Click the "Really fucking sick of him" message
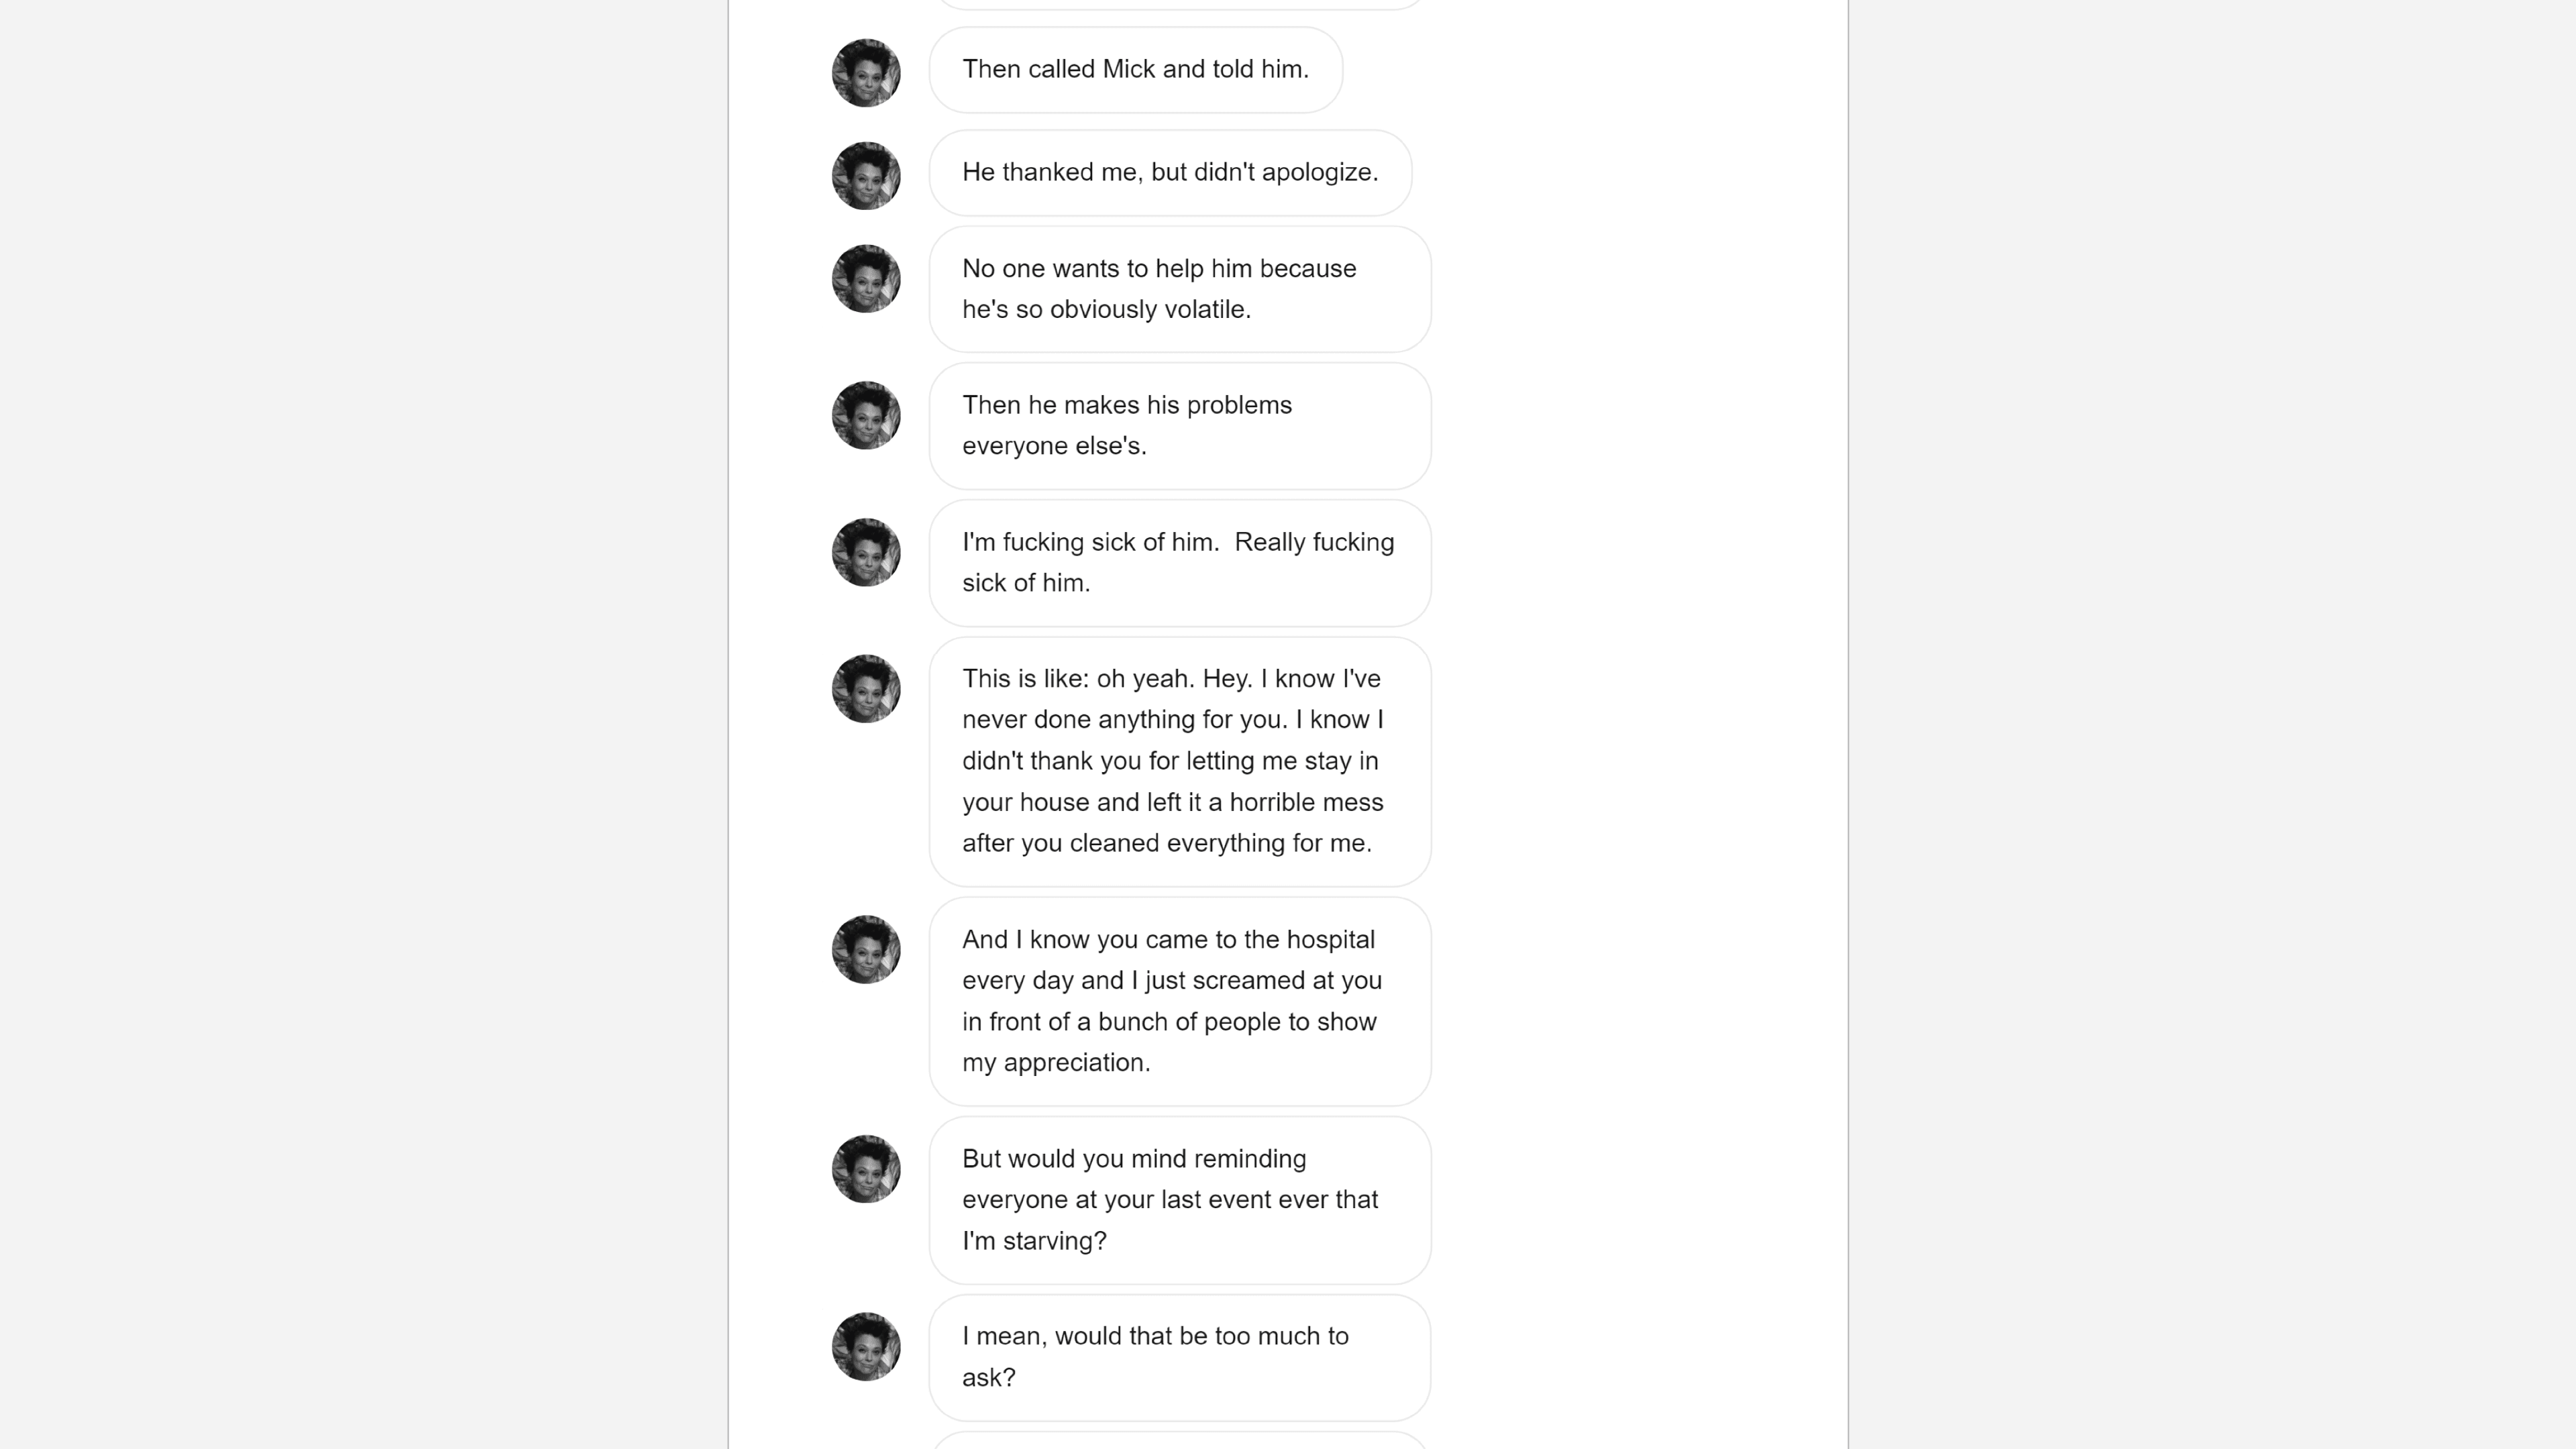2576x1449 pixels. point(1180,563)
